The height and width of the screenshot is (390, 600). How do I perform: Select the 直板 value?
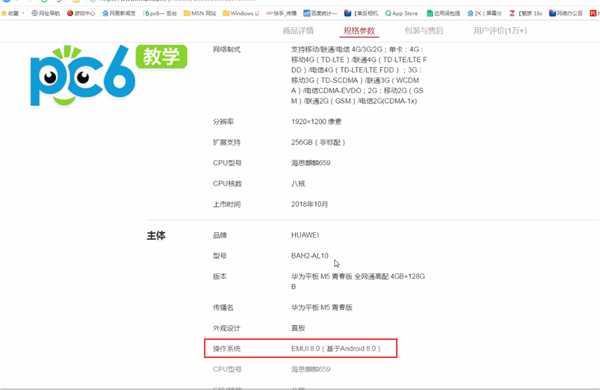click(x=298, y=328)
